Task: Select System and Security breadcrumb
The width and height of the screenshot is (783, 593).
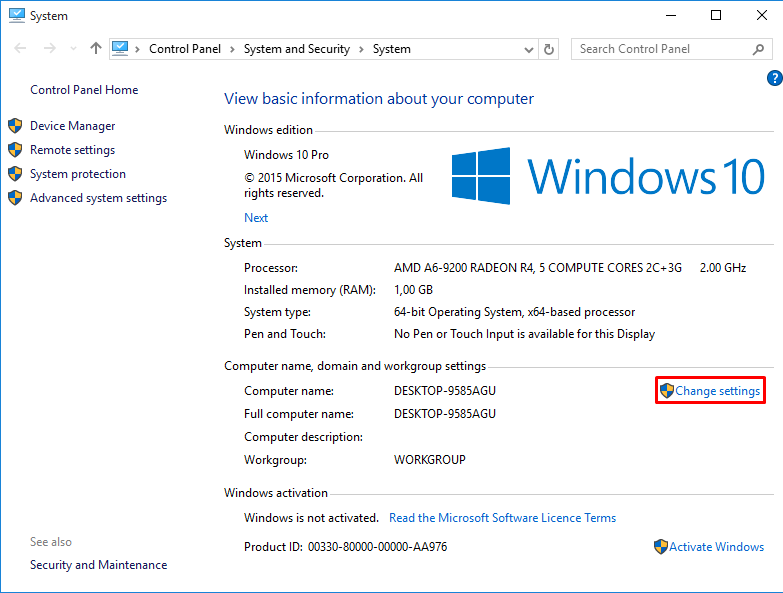Action: [297, 49]
